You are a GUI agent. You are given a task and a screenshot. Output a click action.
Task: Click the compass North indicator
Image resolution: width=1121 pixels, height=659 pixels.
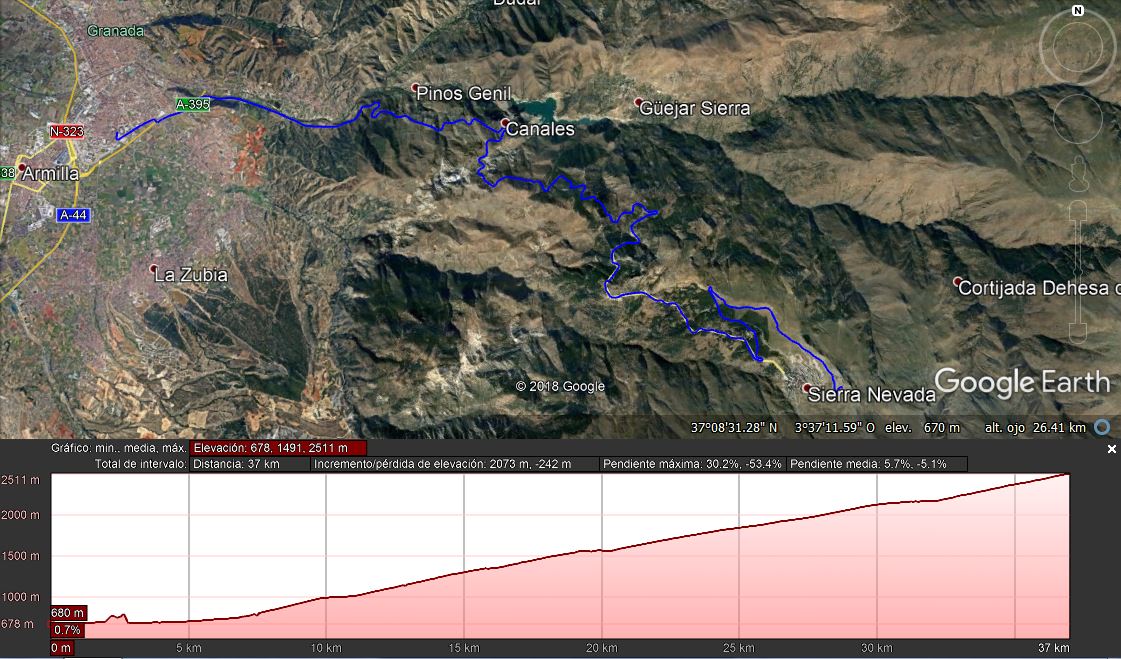(x=1078, y=11)
